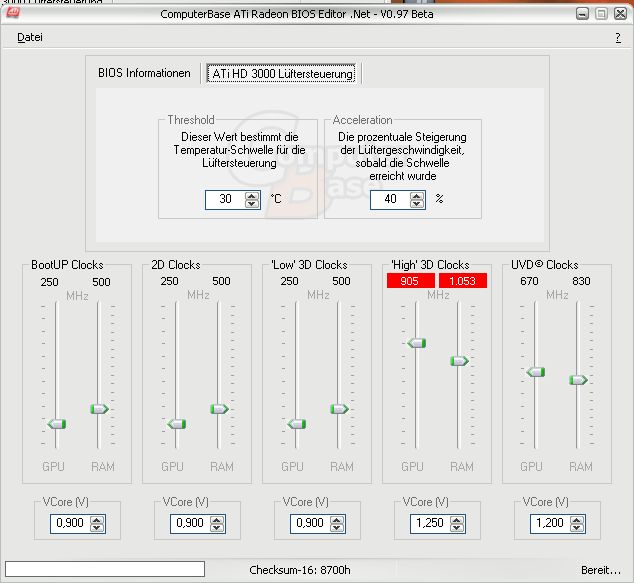This screenshot has height=583, width=634.
Task: Click the 'High' 3D Clocks GPU slider handle
Action: [x=417, y=343]
